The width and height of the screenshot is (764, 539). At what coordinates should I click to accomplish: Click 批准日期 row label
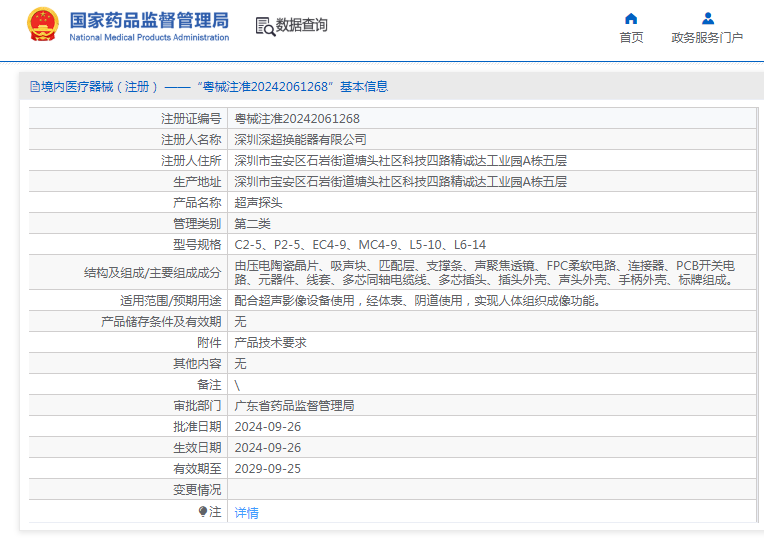(x=197, y=427)
